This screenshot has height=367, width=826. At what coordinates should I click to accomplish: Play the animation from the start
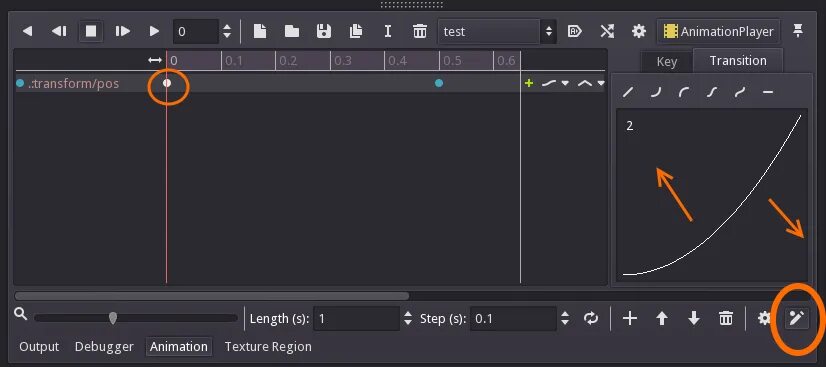click(x=122, y=32)
